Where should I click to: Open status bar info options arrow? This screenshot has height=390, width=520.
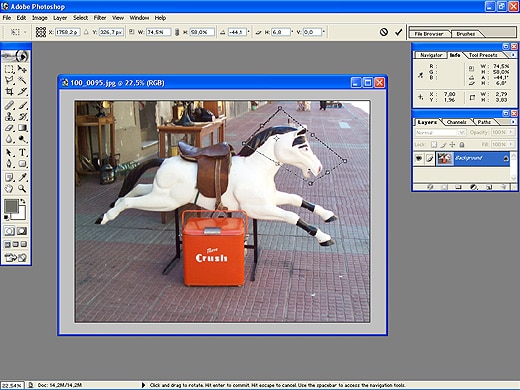click(x=143, y=385)
